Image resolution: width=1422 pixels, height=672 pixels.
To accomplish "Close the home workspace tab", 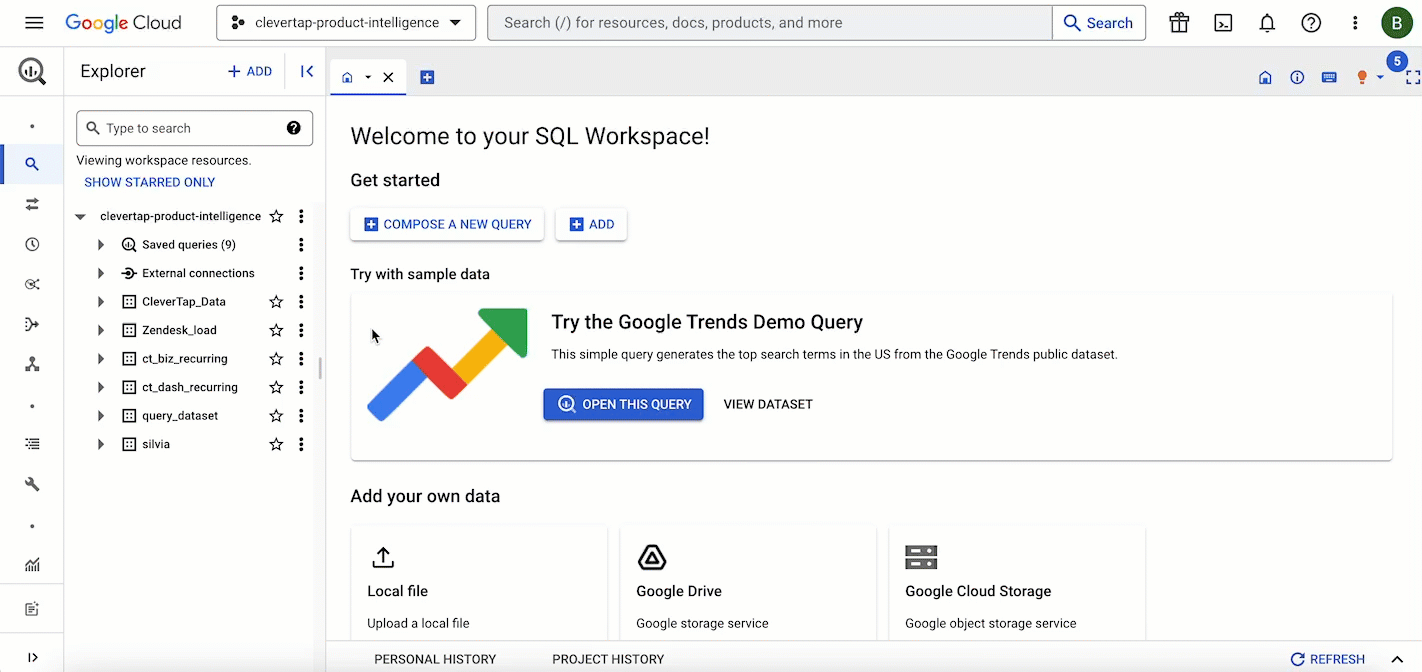I will 388,77.
